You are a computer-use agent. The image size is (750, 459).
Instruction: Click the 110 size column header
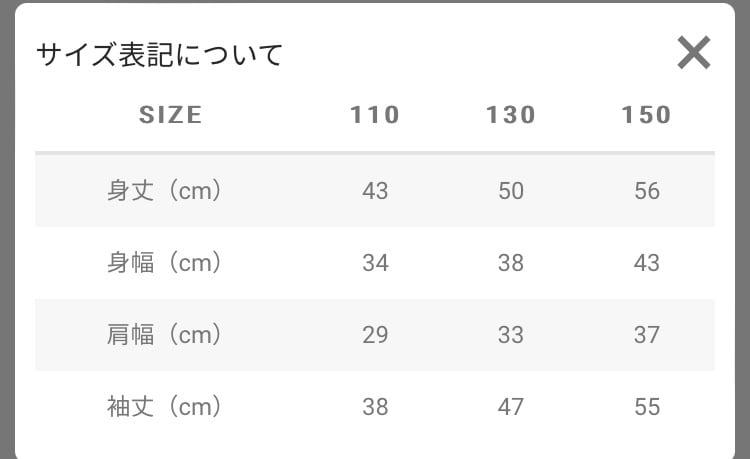(375, 115)
